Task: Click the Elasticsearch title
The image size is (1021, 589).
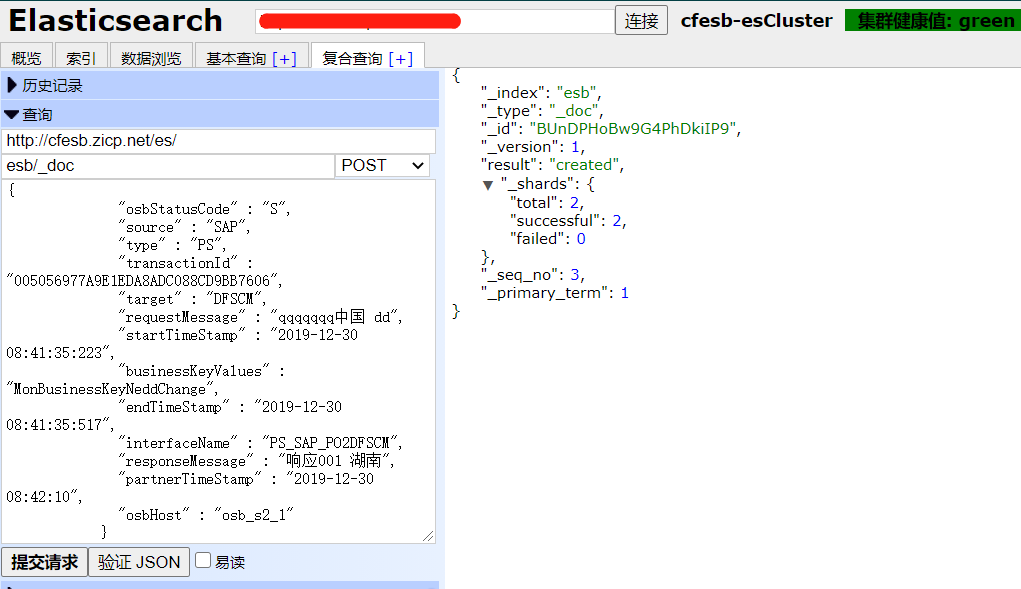Action: pyautogui.click(x=115, y=20)
